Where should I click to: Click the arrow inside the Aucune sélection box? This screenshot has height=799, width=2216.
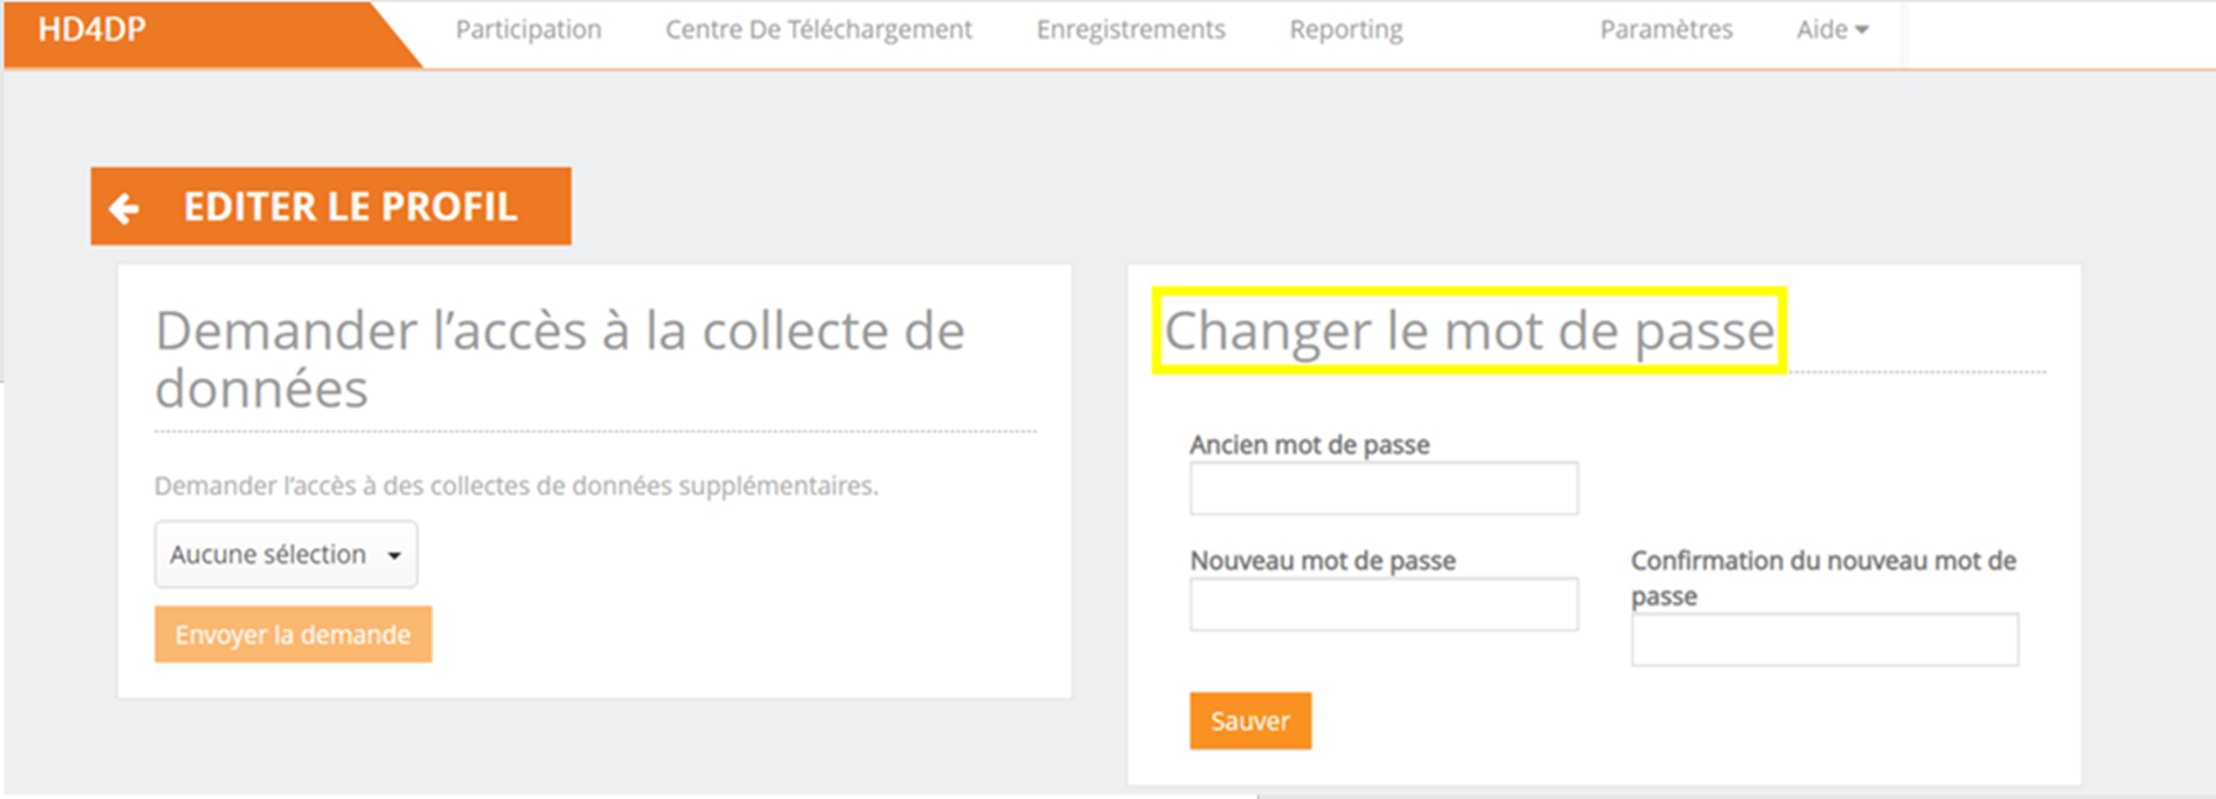click(x=395, y=556)
